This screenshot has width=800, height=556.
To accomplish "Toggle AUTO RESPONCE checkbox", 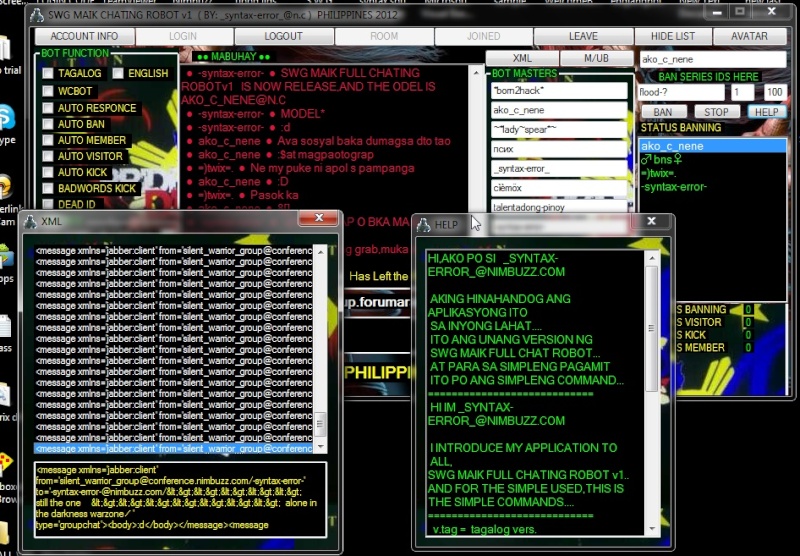I will (x=48, y=108).
